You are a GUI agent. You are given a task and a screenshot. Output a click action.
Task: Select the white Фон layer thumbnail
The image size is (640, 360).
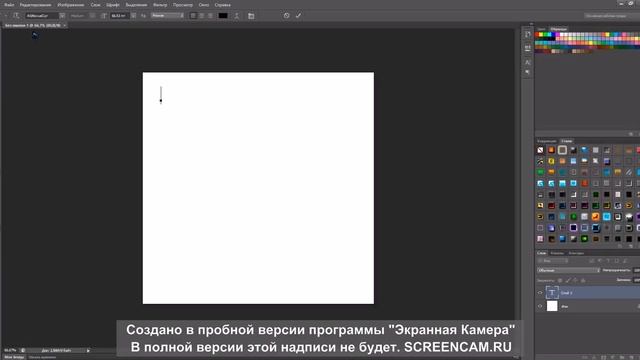pyautogui.click(x=552, y=306)
